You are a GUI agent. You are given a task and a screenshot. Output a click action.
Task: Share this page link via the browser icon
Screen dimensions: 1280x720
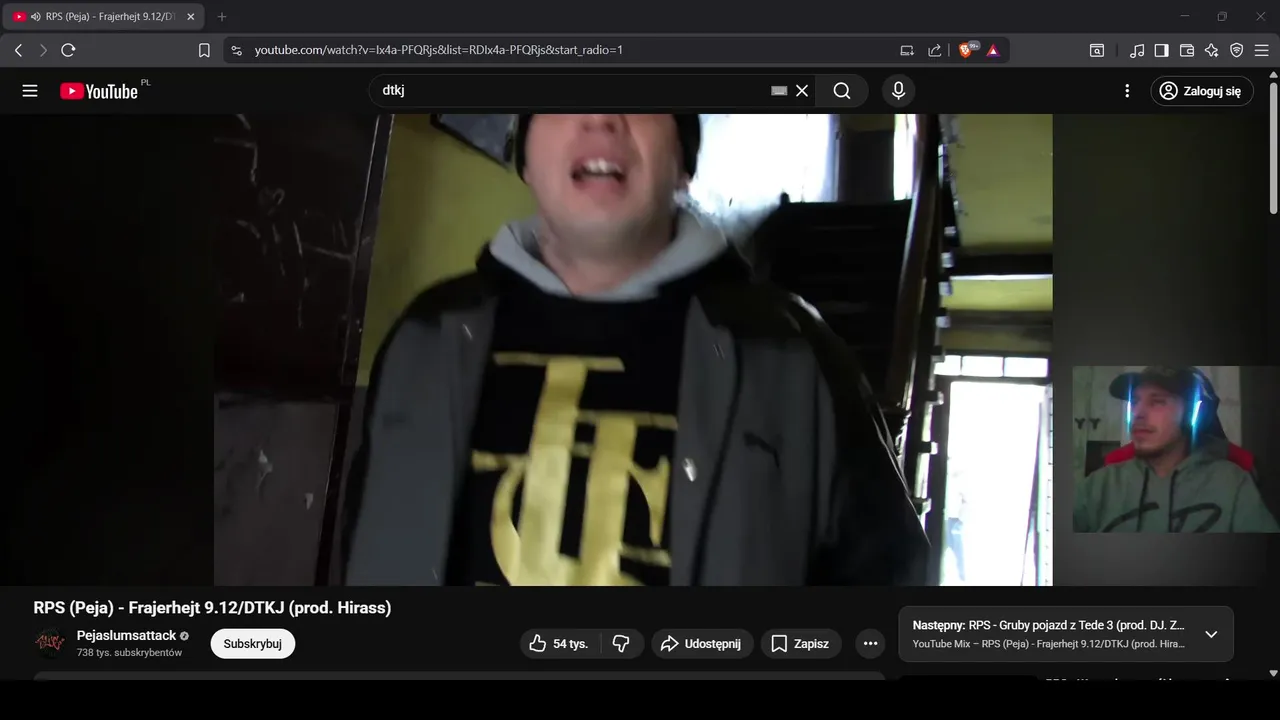coord(934,50)
